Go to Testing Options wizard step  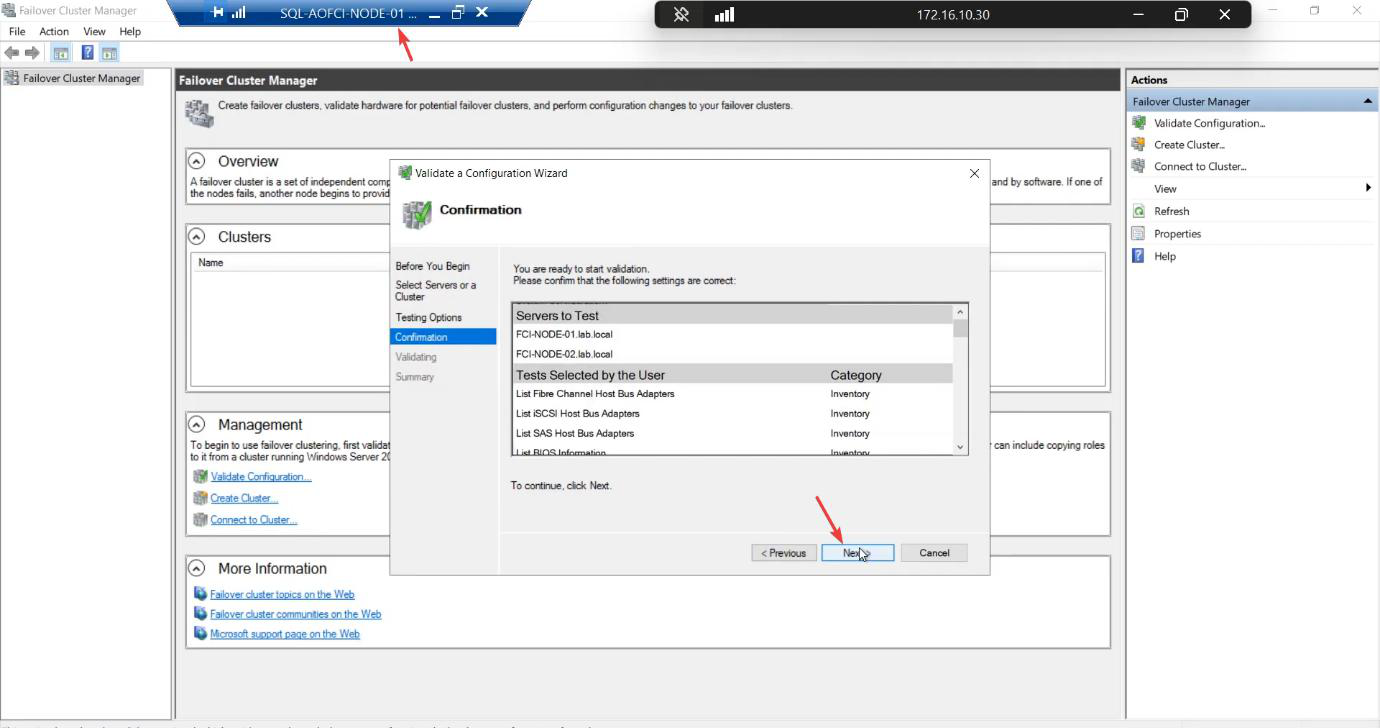click(x=428, y=317)
